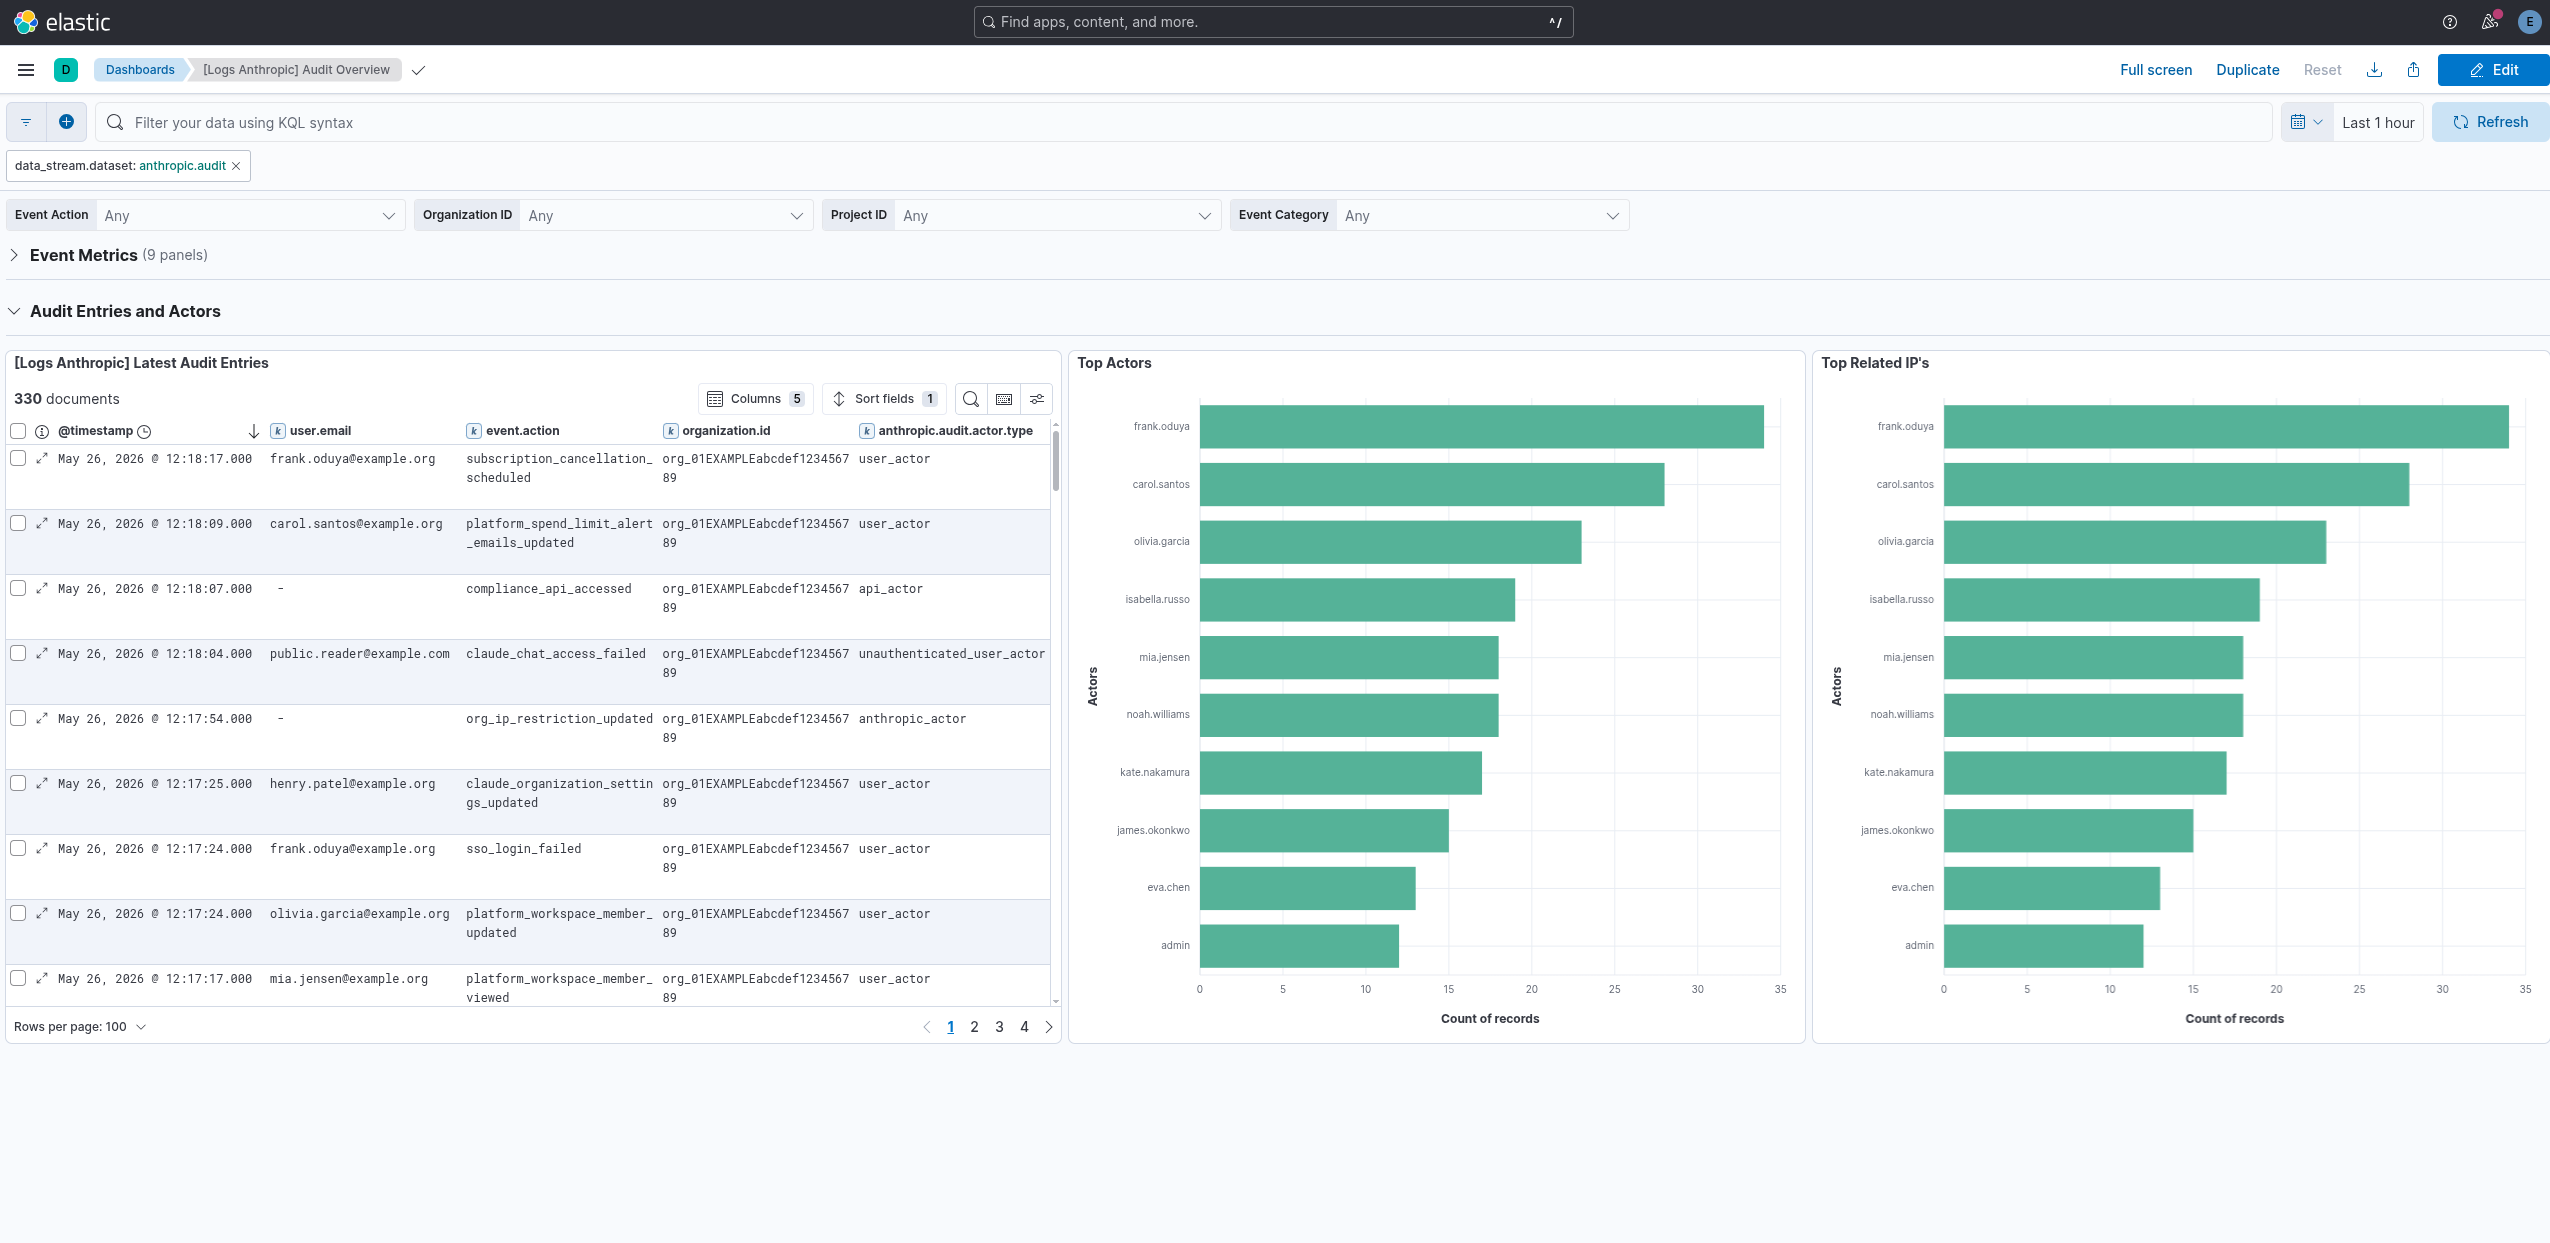Sort by timestamp using the down arrow

(253, 431)
